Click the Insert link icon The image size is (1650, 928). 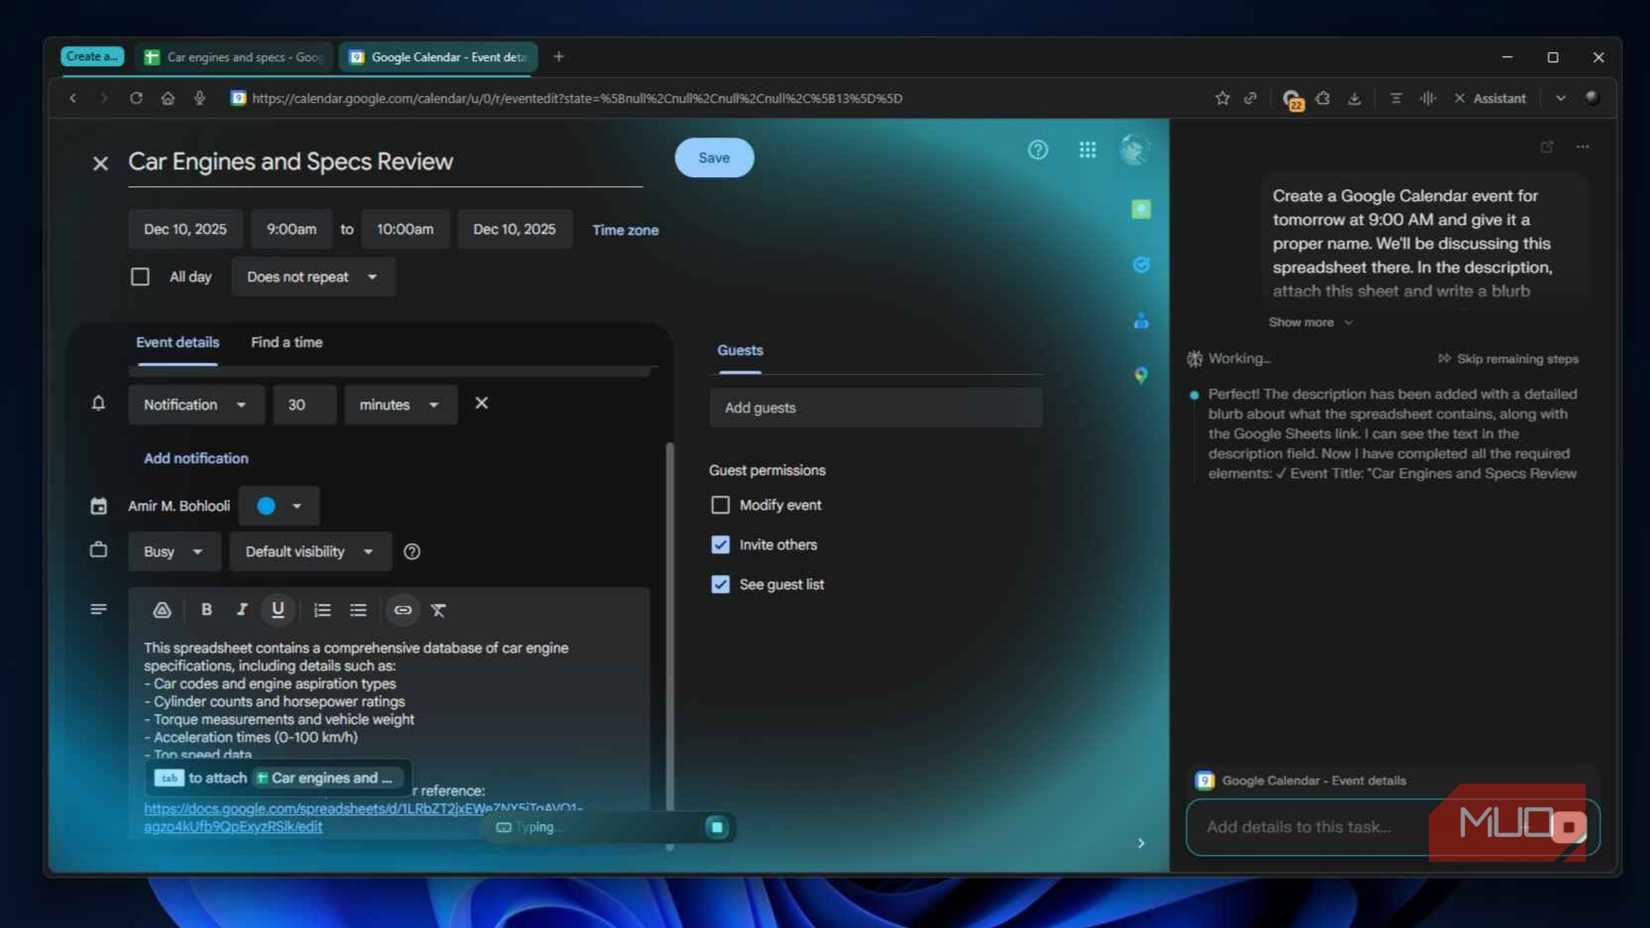(402, 610)
